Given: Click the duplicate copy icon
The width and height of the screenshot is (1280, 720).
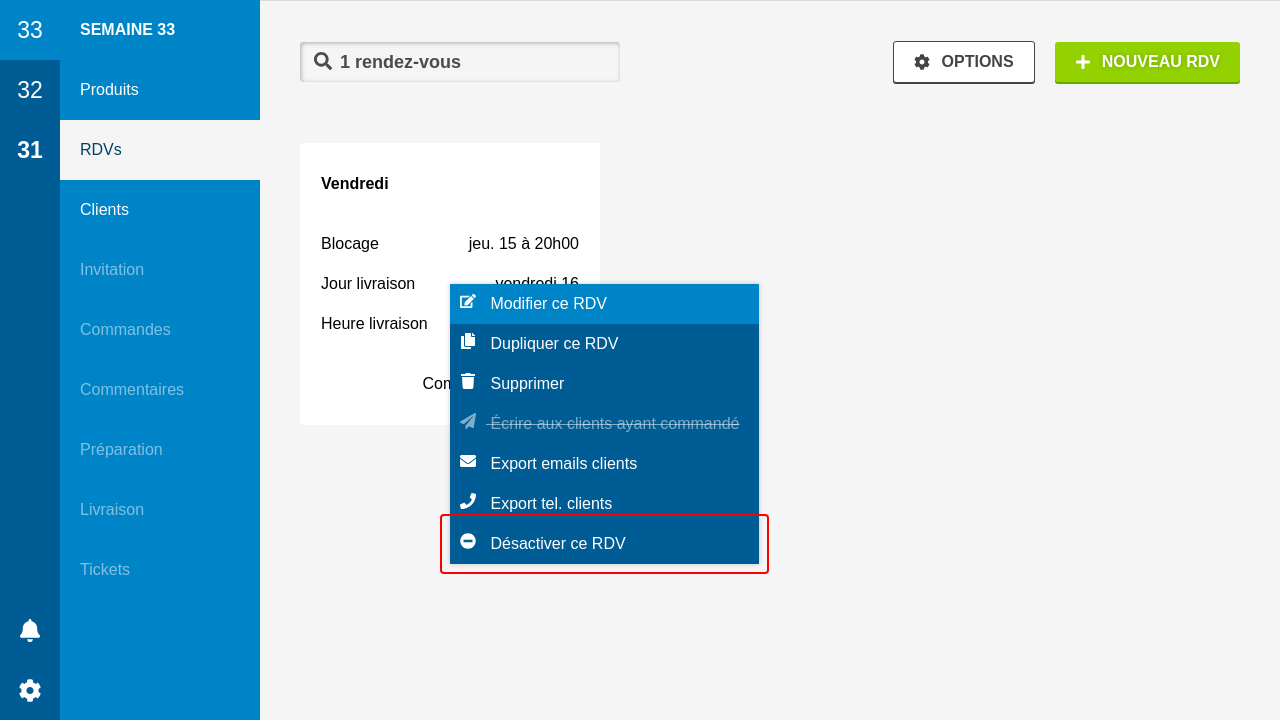Looking at the screenshot, I should (x=468, y=342).
